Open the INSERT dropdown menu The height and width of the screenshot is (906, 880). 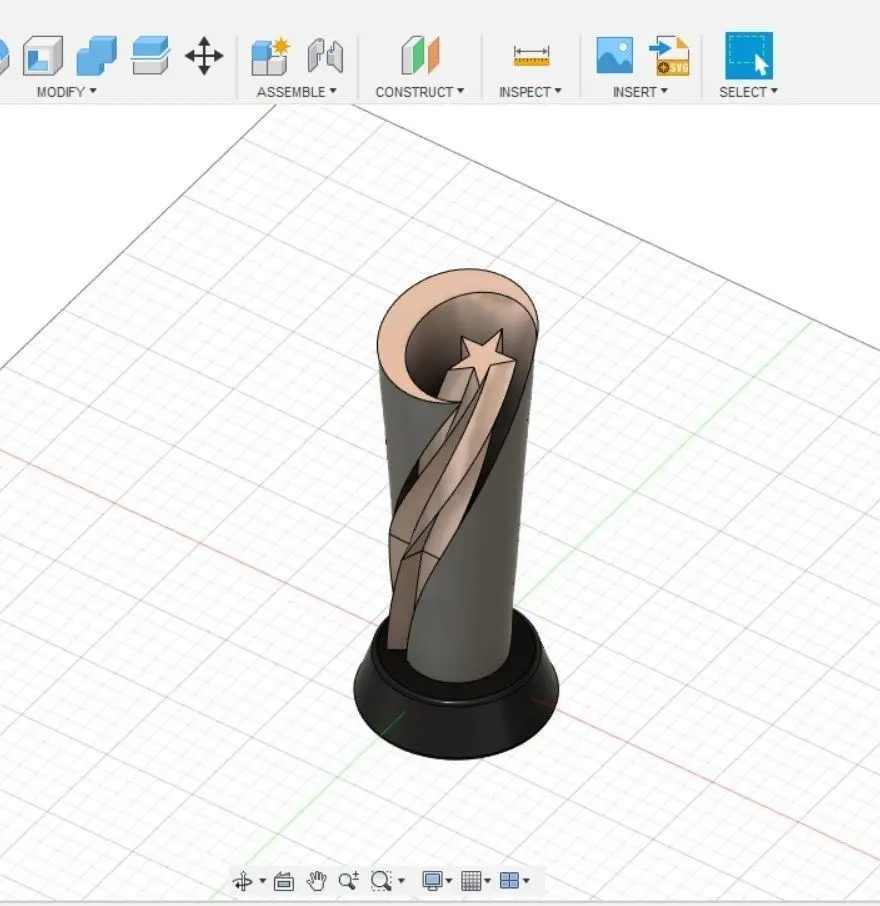[x=640, y=92]
